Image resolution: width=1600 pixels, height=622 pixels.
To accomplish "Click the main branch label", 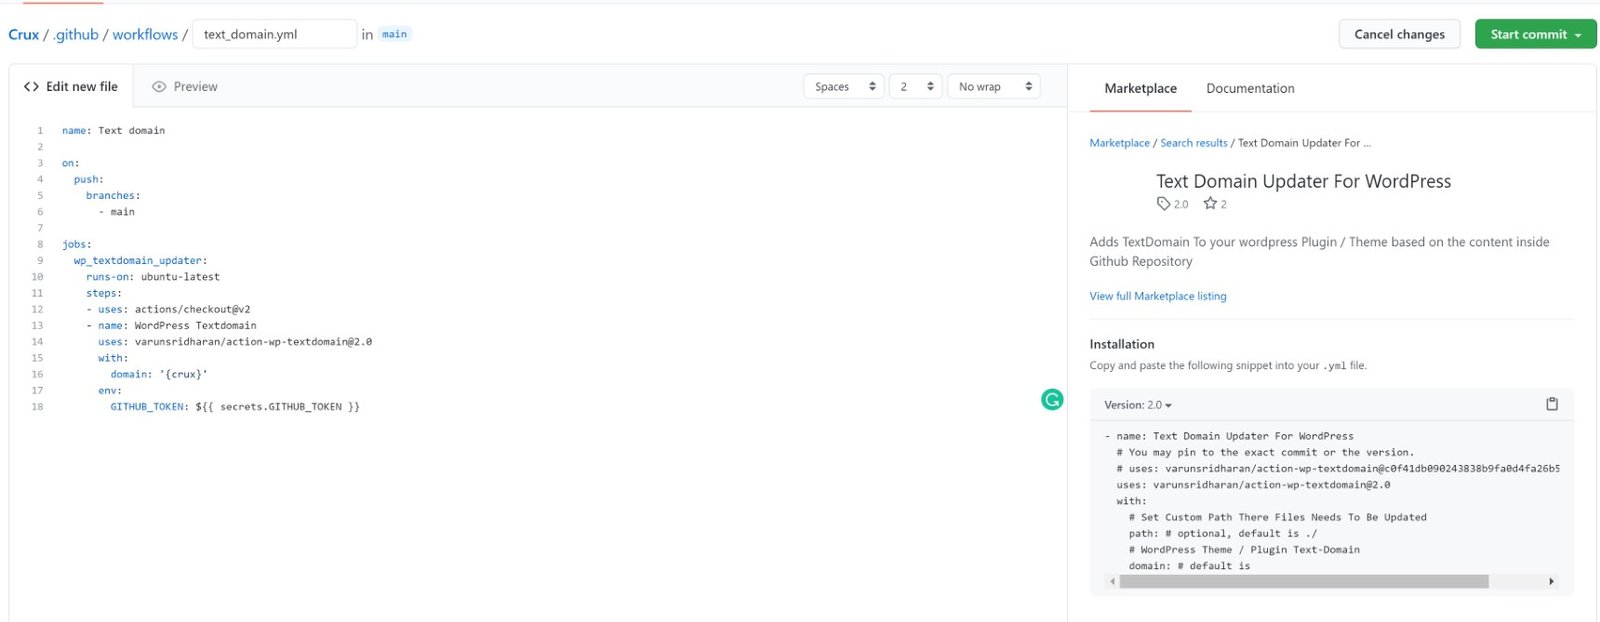I will click(x=395, y=34).
